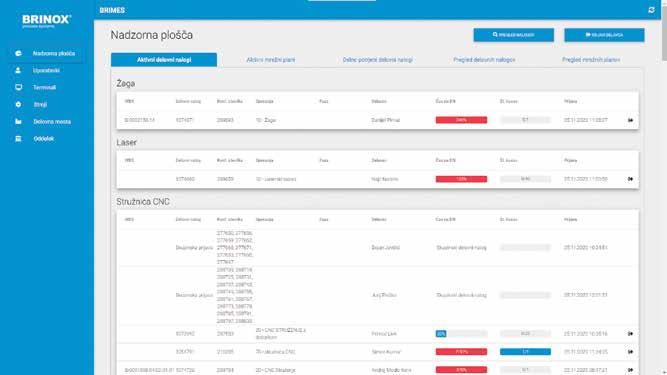The height and width of the screenshot is (375, 667).
Task: Open Delovna mesta in the sidebar
Action: click(x=52, y=122)
